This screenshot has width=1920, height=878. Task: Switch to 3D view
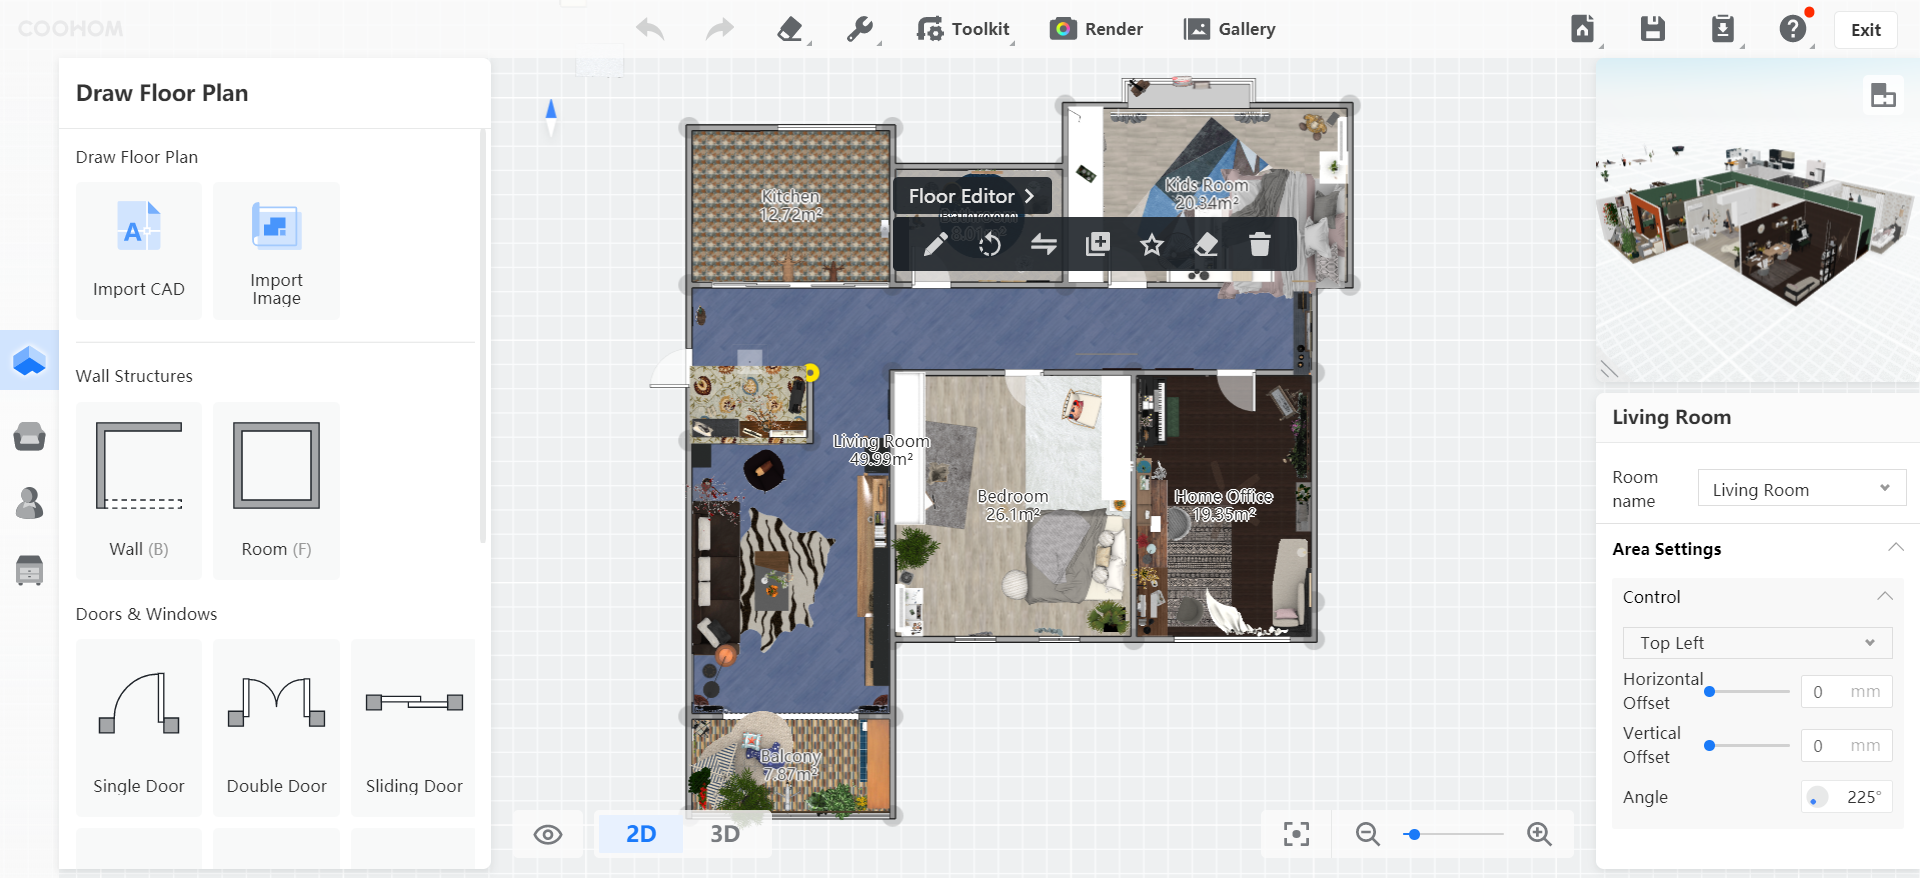pos(725,834)
